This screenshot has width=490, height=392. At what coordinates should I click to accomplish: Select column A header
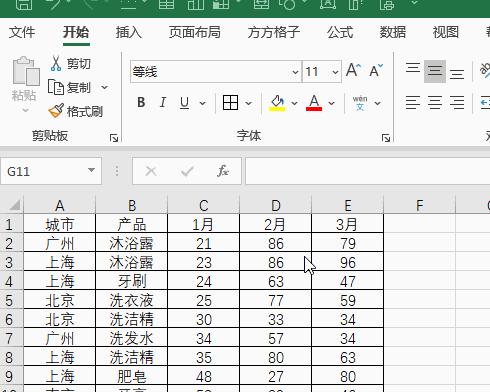tap(60, 205)
